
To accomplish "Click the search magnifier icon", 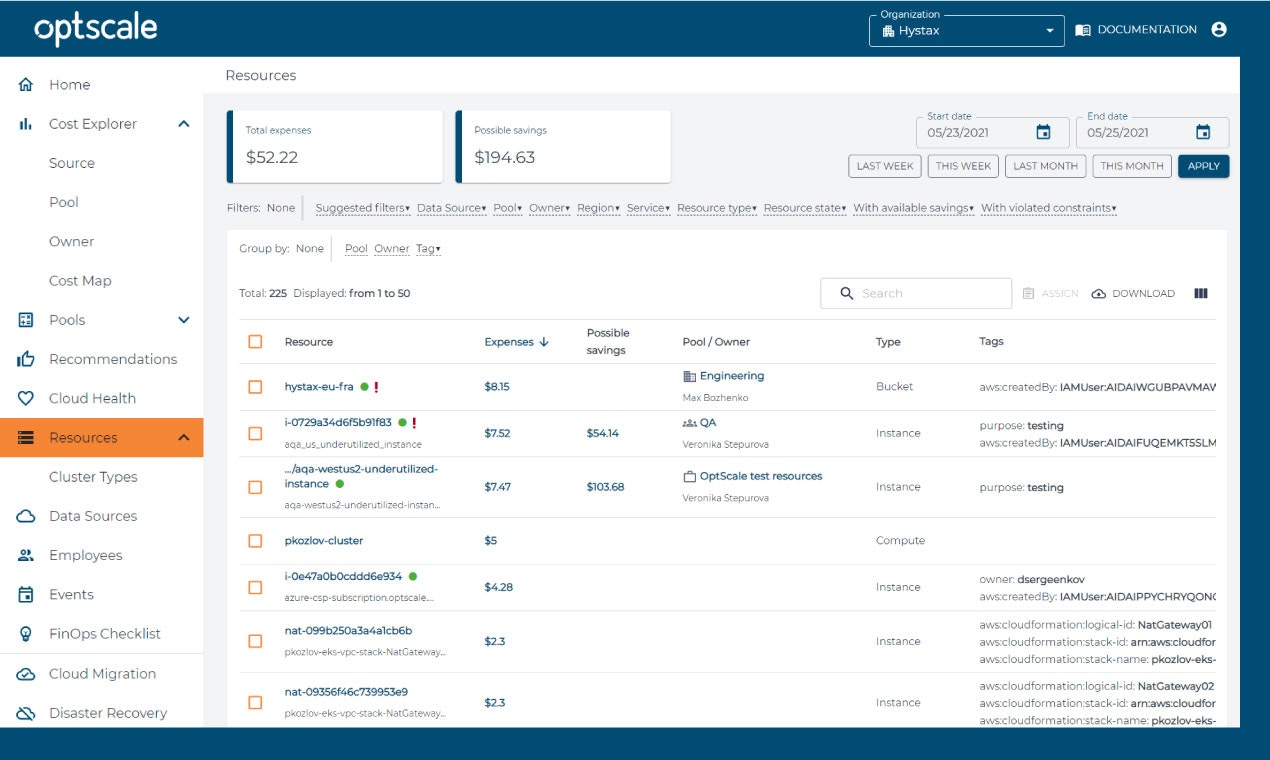I will [x=847, y=293].
